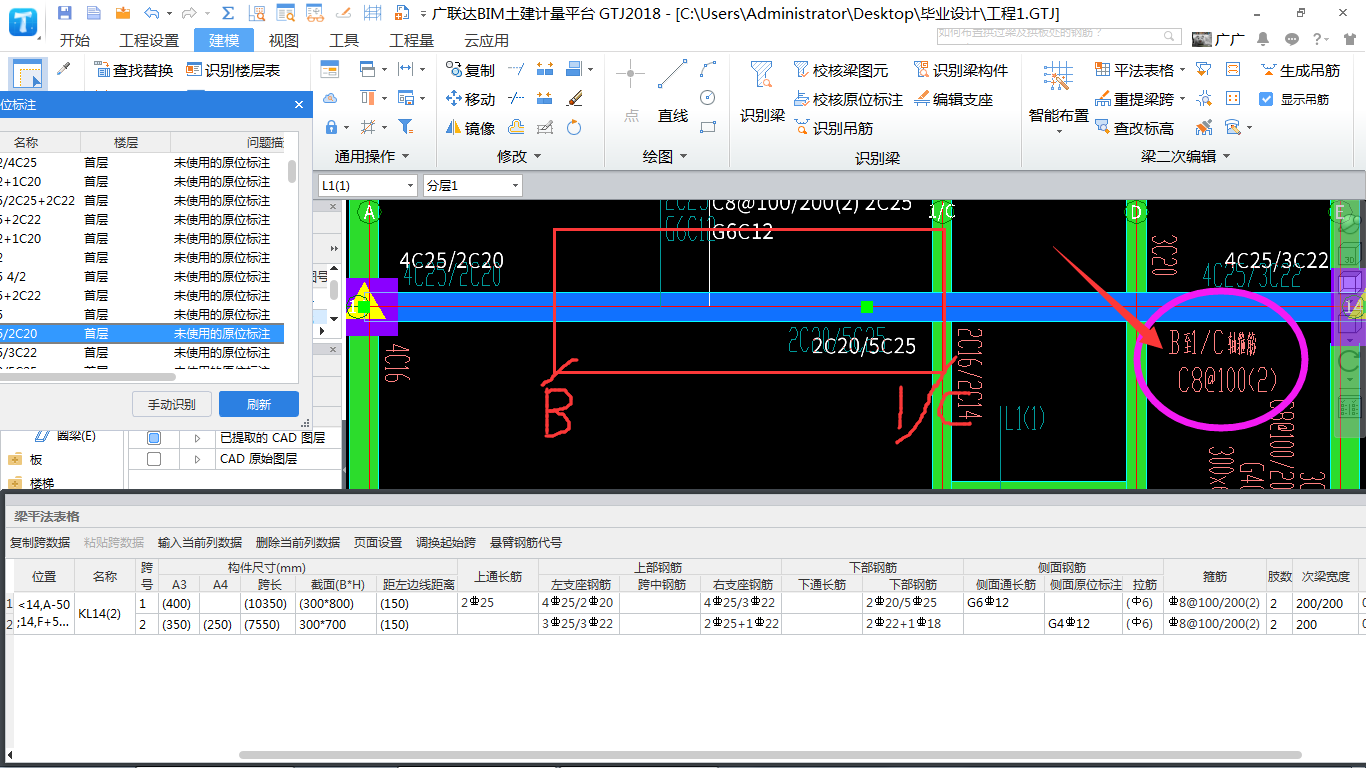This screenshot has width=1366, height=768.
Task: Click the 查找替换 button
Action: point(133,70)
